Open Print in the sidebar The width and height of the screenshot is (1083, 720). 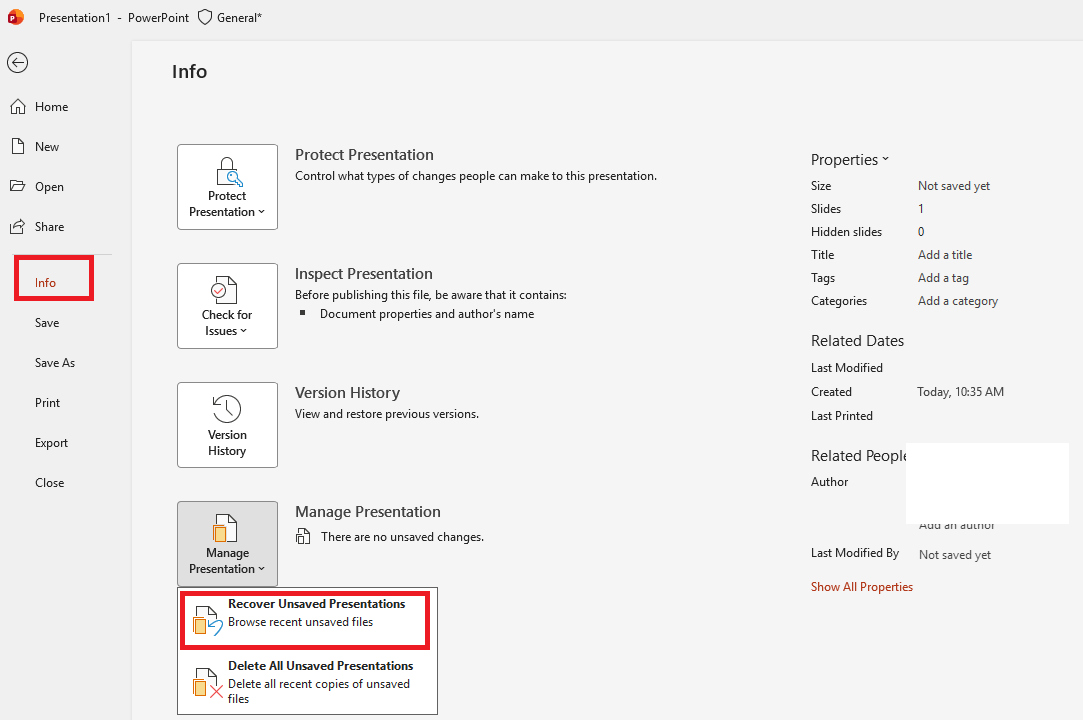coord(48,403)
